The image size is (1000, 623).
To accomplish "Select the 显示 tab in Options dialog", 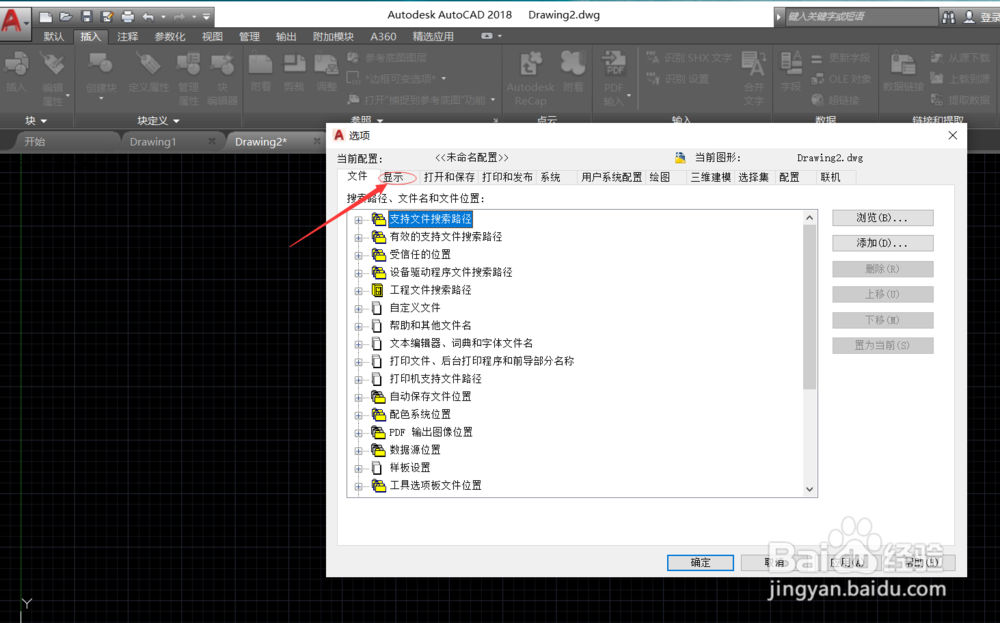I will (393, 177).
